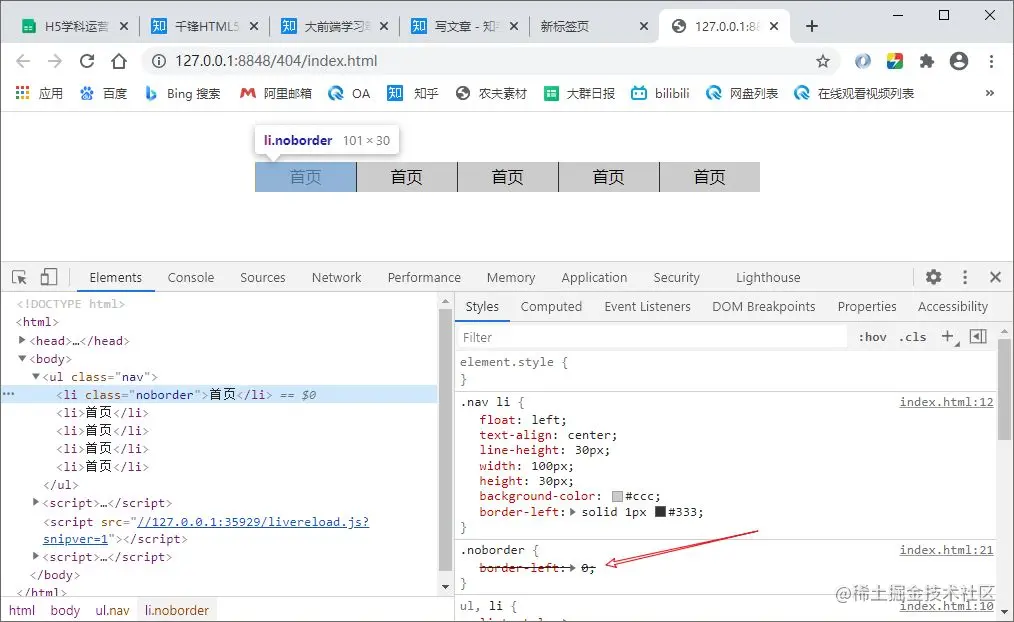
Task: Open the 应用 apps bookmark
Action: (39, 93)
